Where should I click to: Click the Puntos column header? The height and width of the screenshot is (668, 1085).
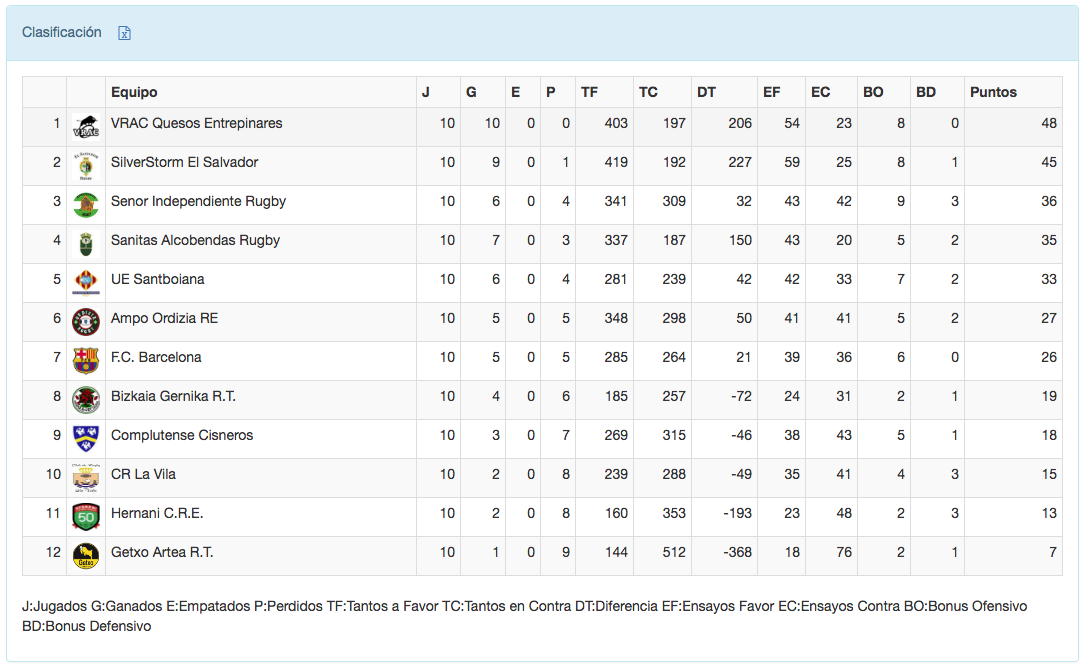993,92
